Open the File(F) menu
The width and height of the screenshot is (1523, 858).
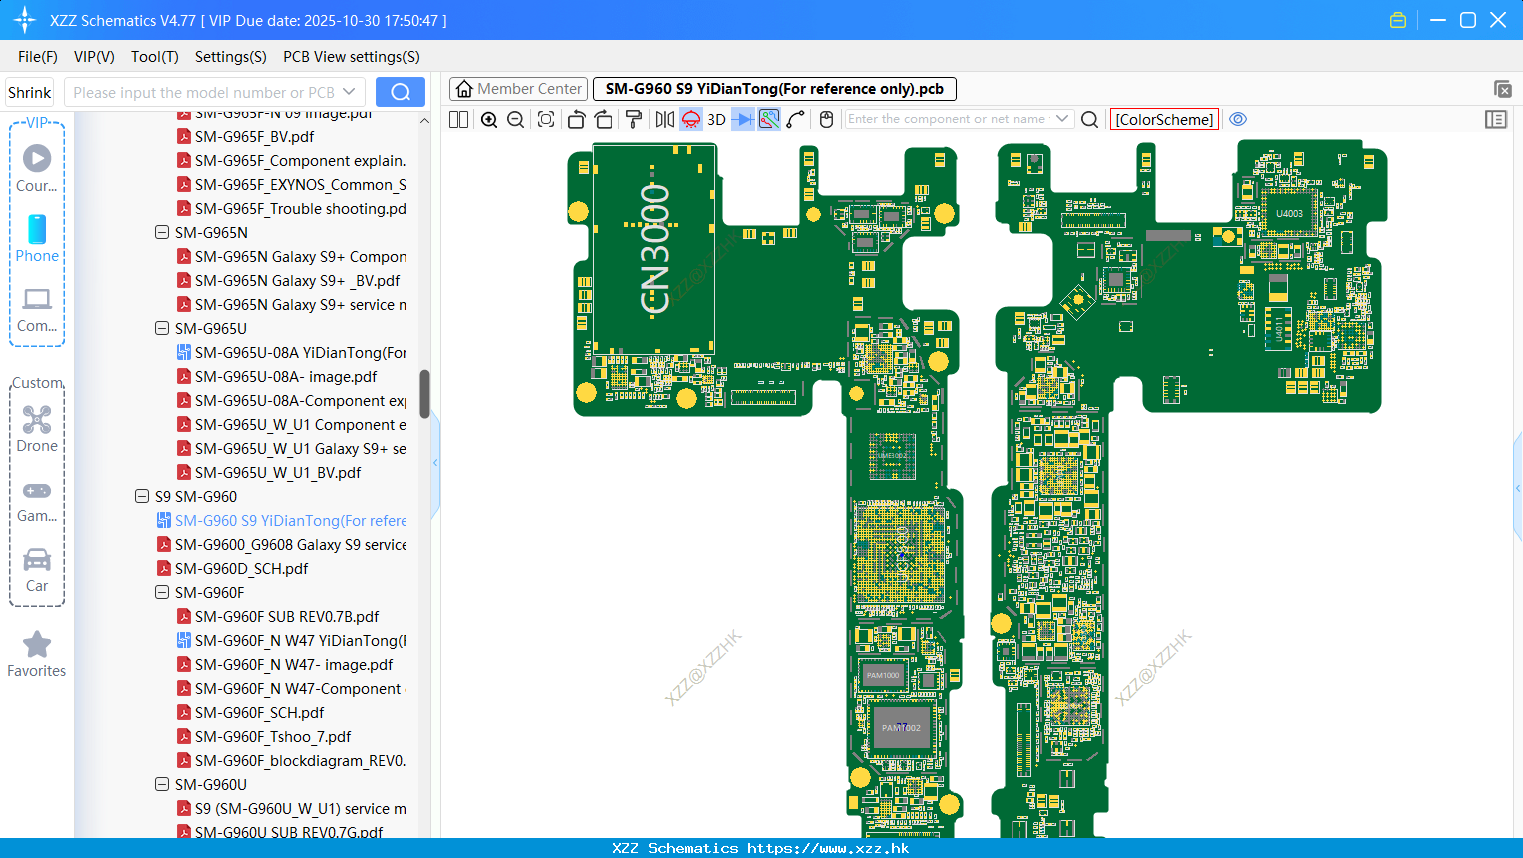[x=38, y=57]
